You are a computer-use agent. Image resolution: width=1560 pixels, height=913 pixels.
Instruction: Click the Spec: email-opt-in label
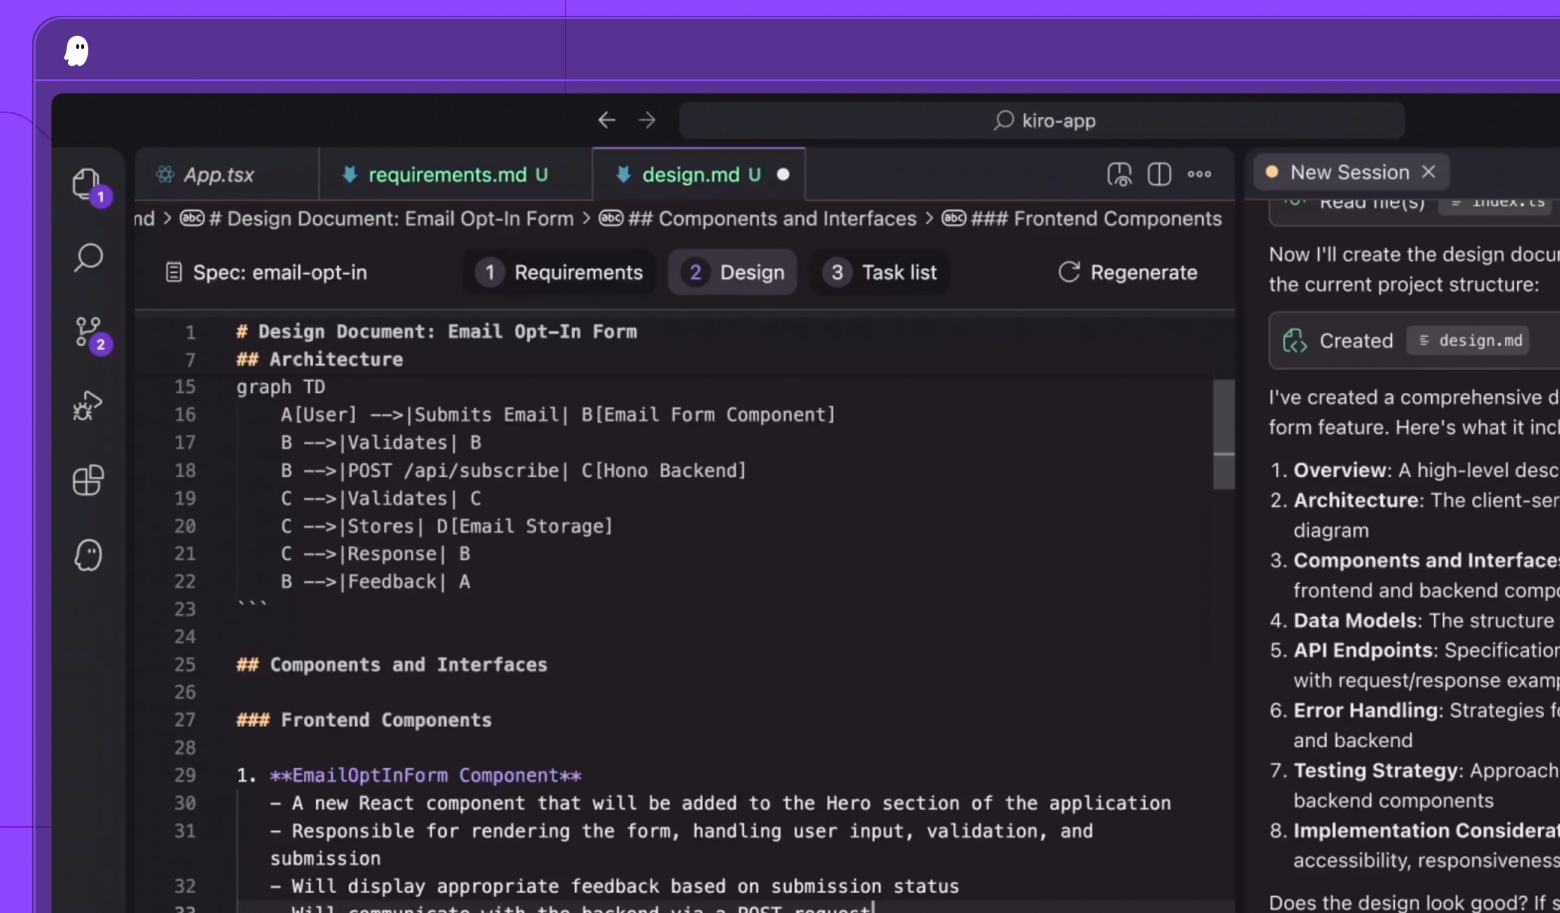tap(280, 272)
